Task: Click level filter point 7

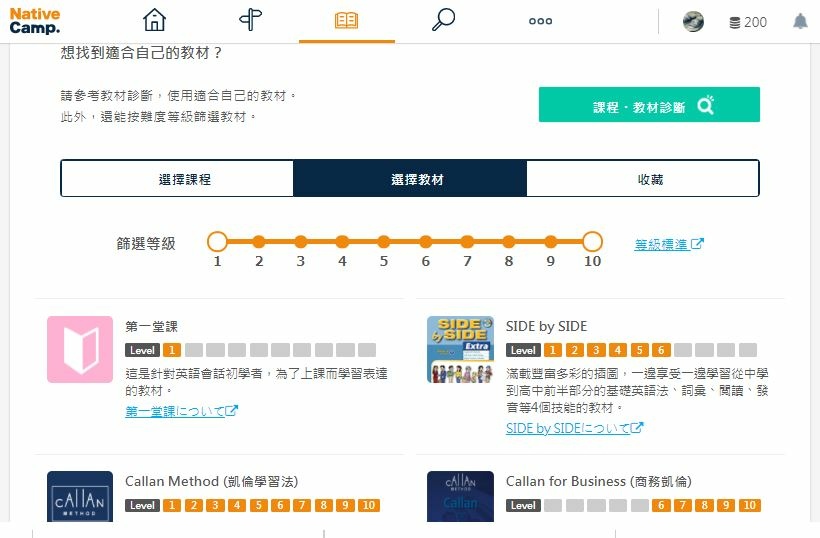Action: click(467, 242)
